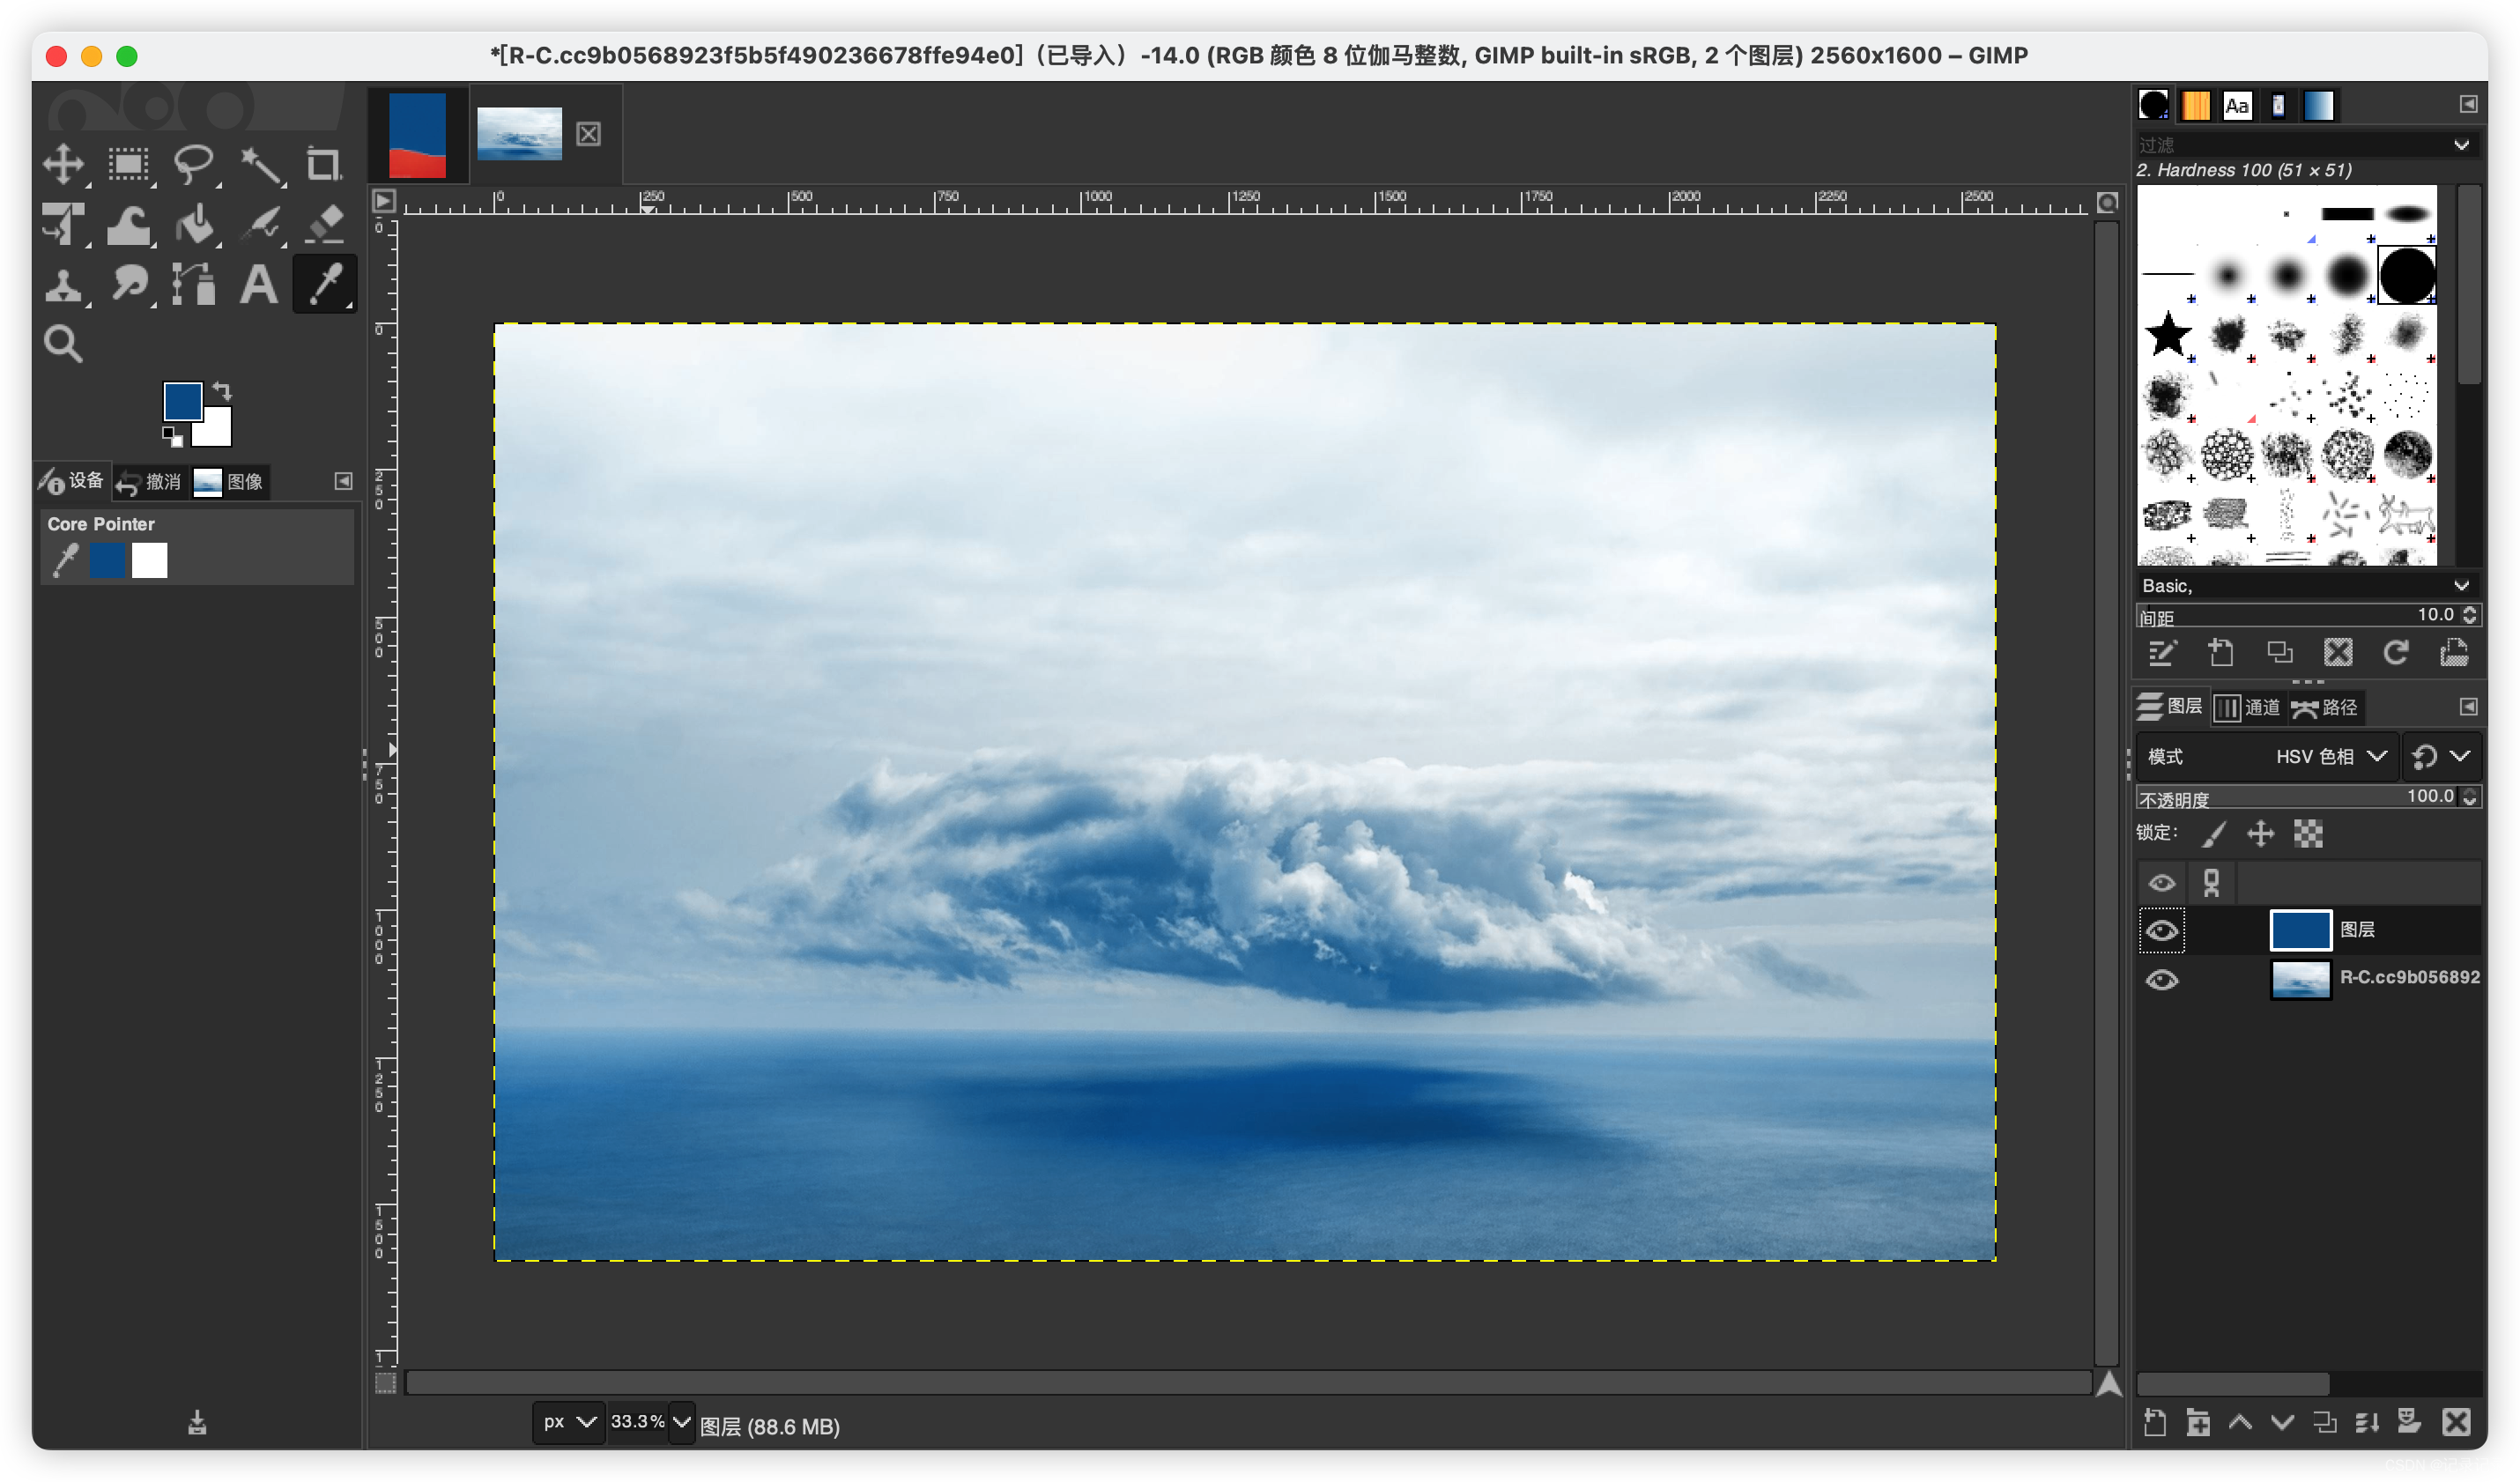
Task: Select the star-shaped brush thumbnail
Action: pyautogui.click(x=2168, y=334)
